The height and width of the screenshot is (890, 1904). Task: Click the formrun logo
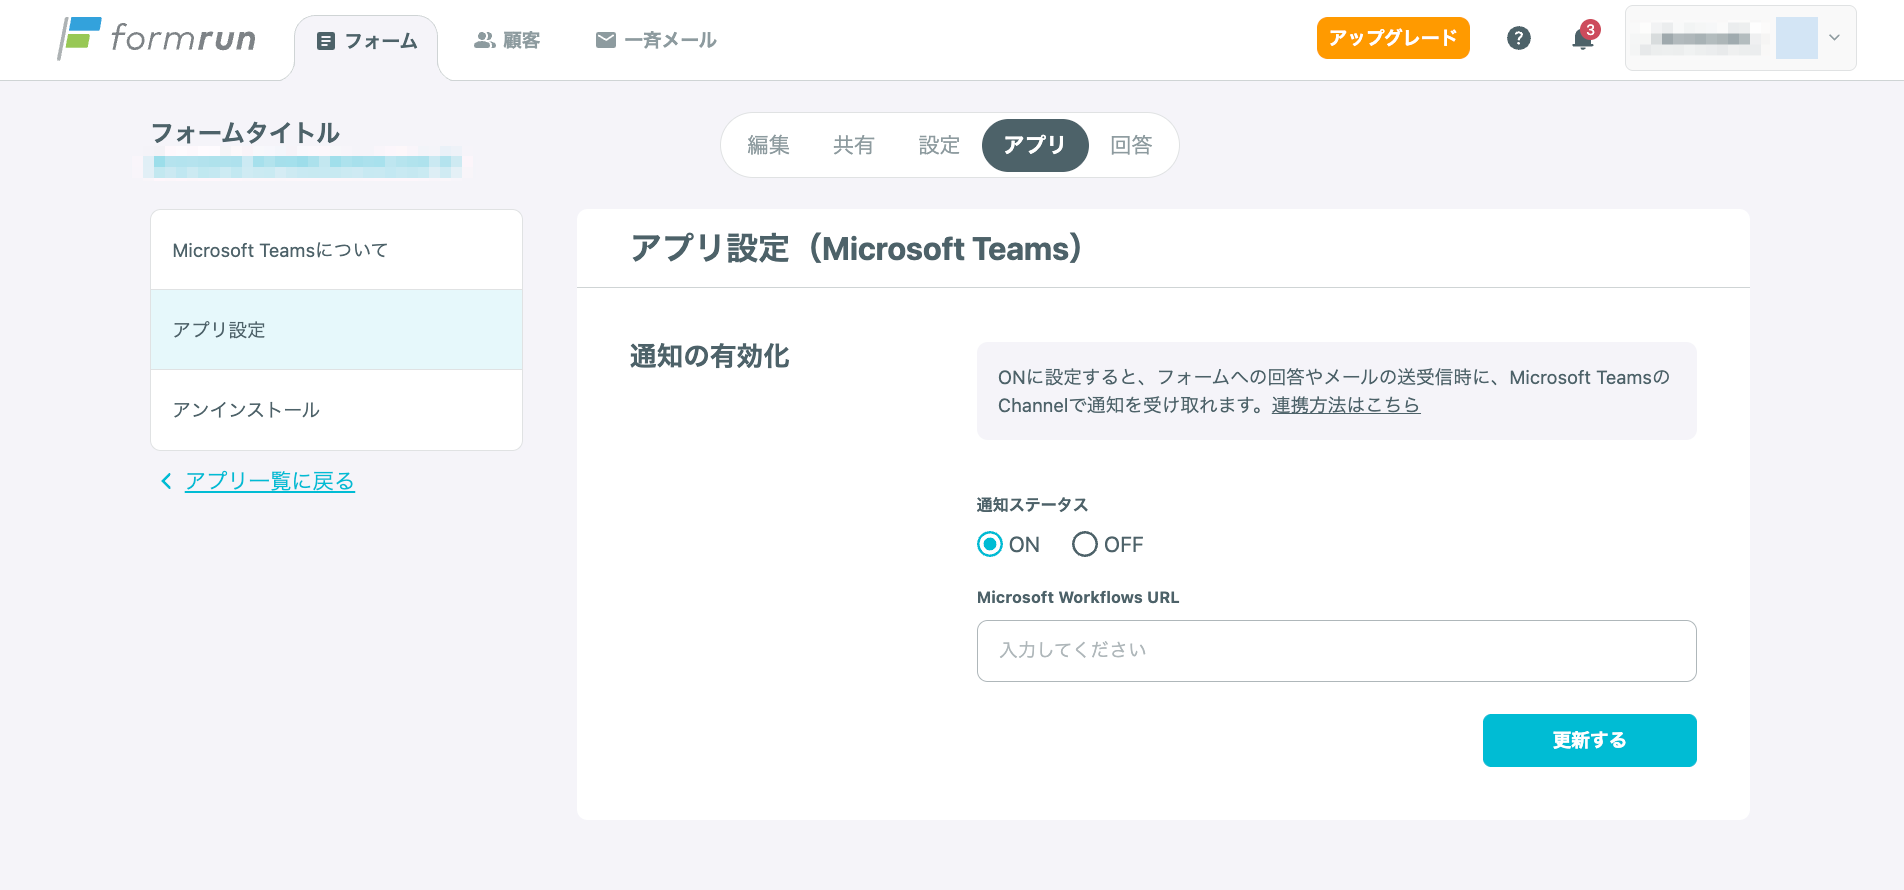[157, 38]
